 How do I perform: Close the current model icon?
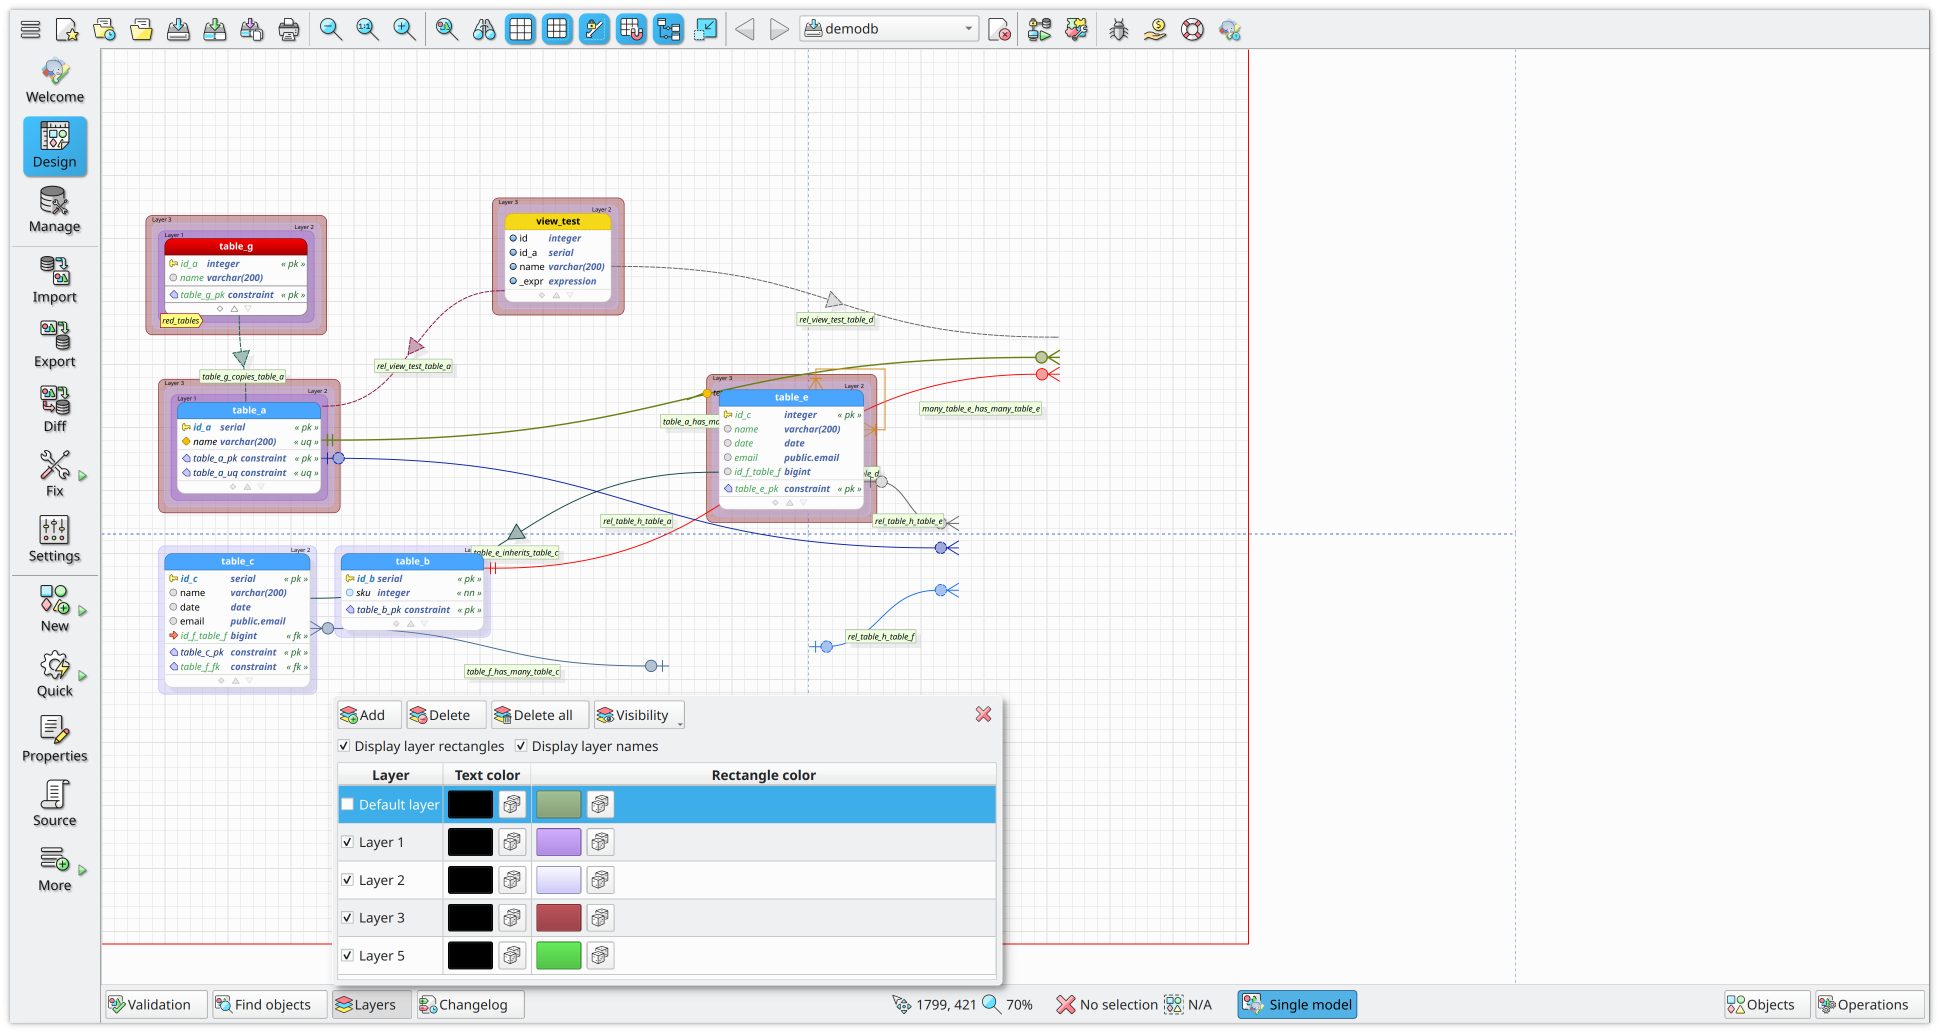[999, 30]
